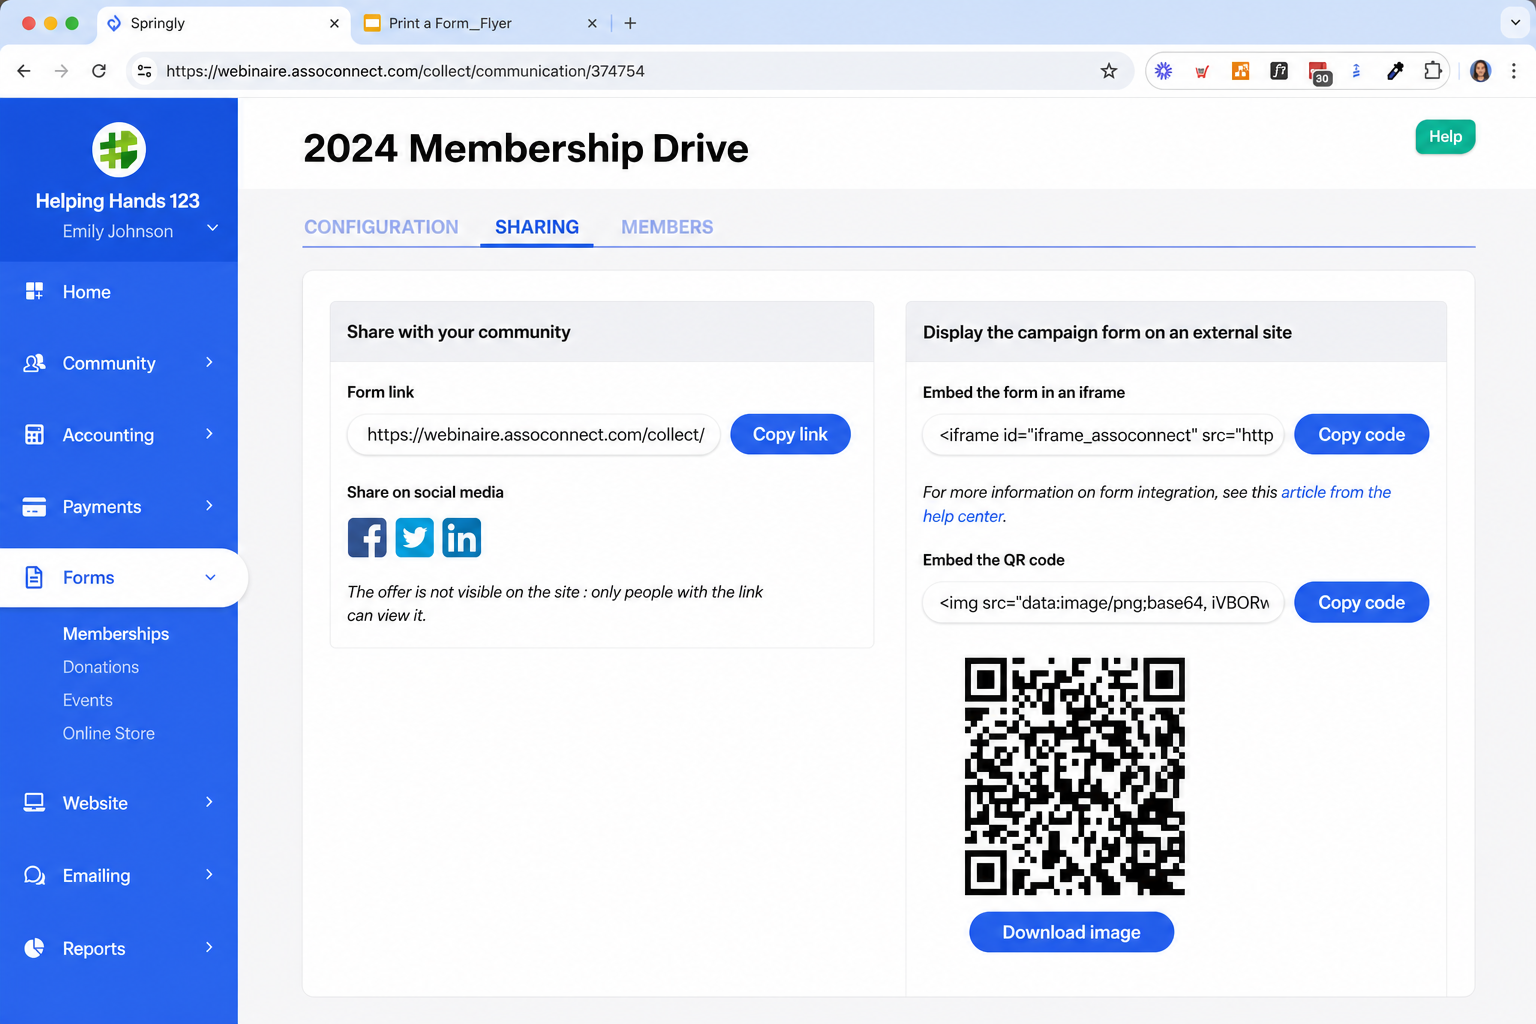This screenshot has height=1024, width=1536.
Task: Share the form via Twitter icon
Action: point(414,538)
